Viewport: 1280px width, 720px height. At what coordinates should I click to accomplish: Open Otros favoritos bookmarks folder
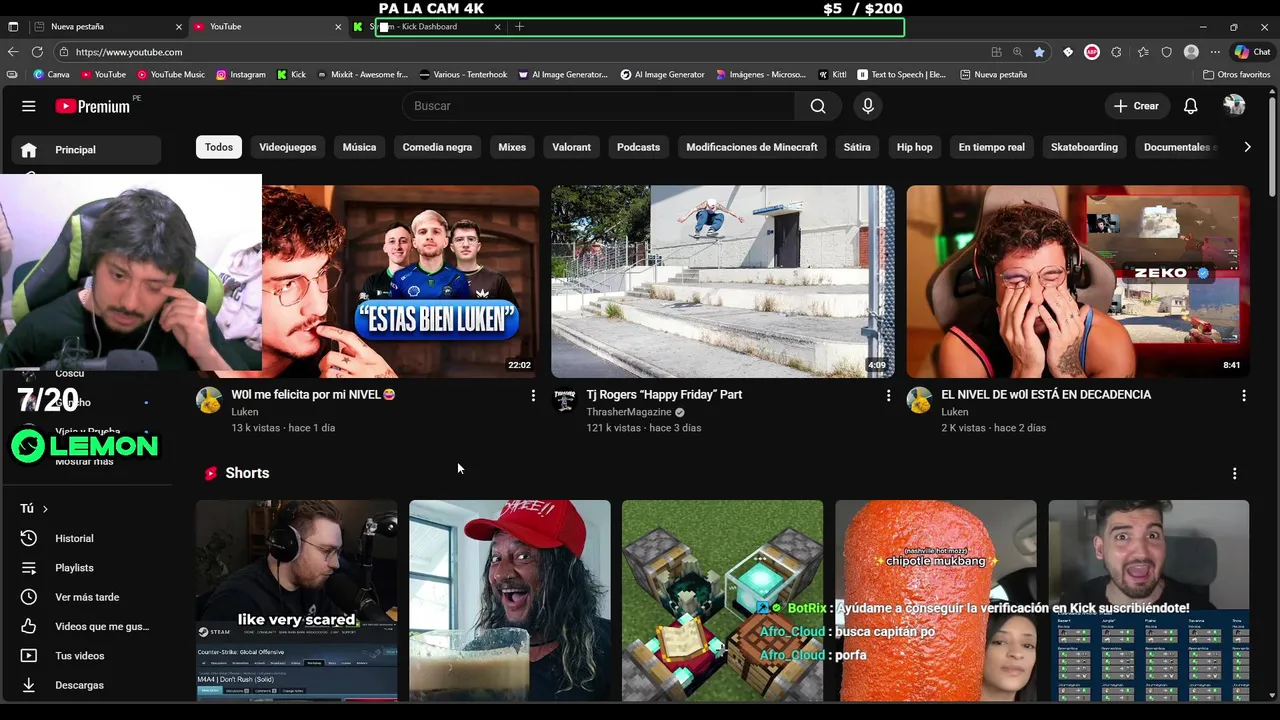pyautogui.click(x=1236, y=74)
